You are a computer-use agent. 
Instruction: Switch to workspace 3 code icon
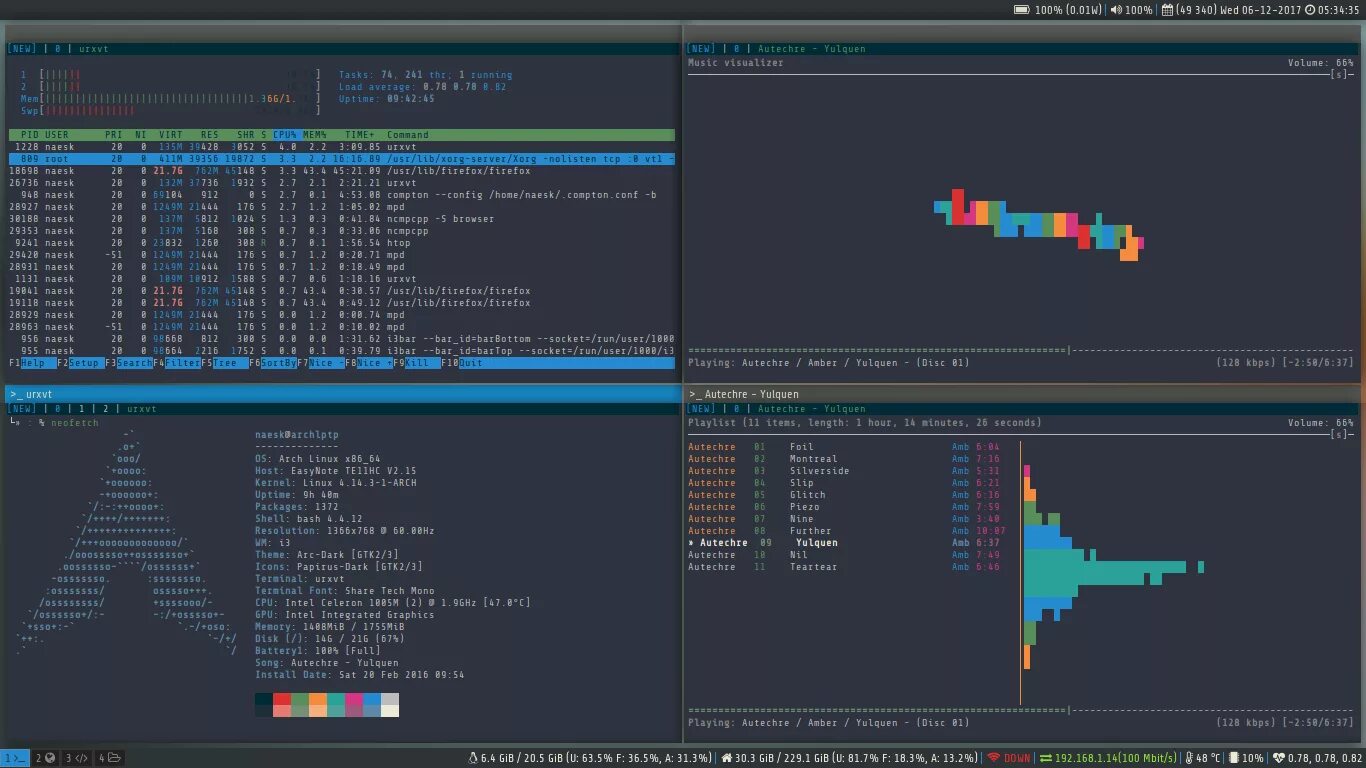[76, 758]
